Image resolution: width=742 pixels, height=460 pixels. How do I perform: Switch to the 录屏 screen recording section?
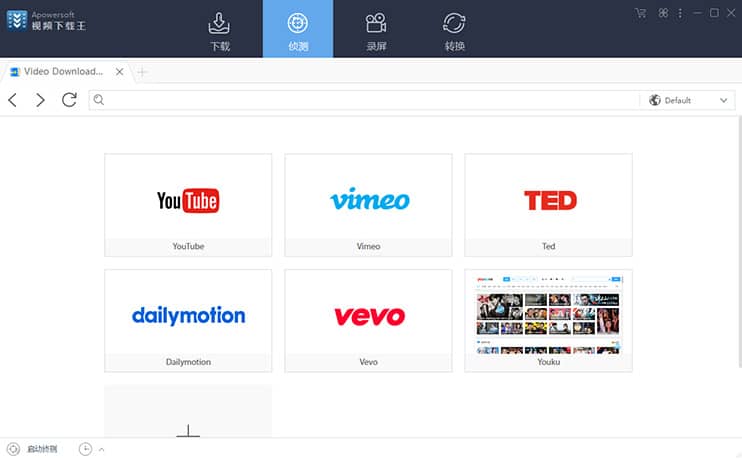[376, 30]
